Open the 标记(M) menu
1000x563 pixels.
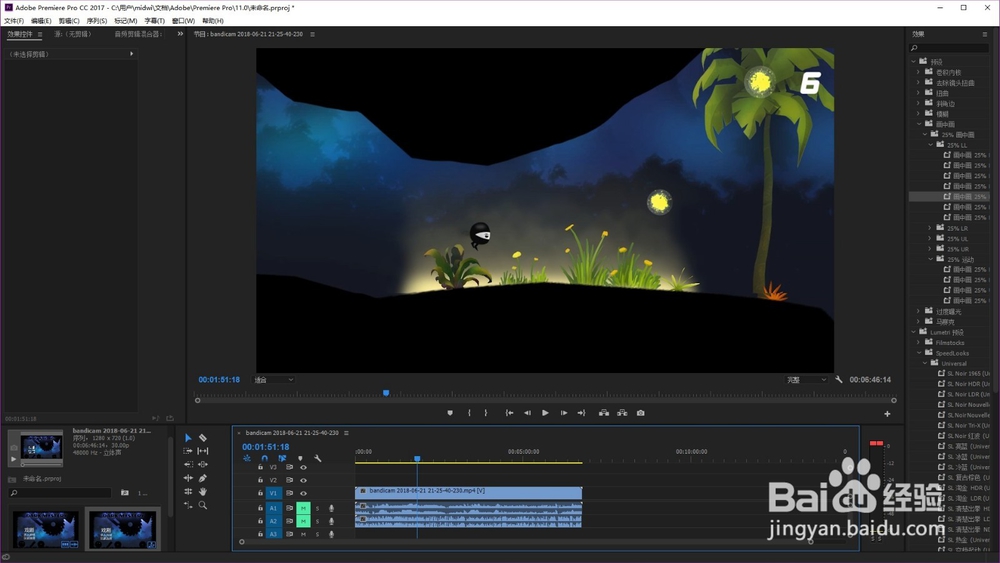pyautogui.click(x=125, y=21)
